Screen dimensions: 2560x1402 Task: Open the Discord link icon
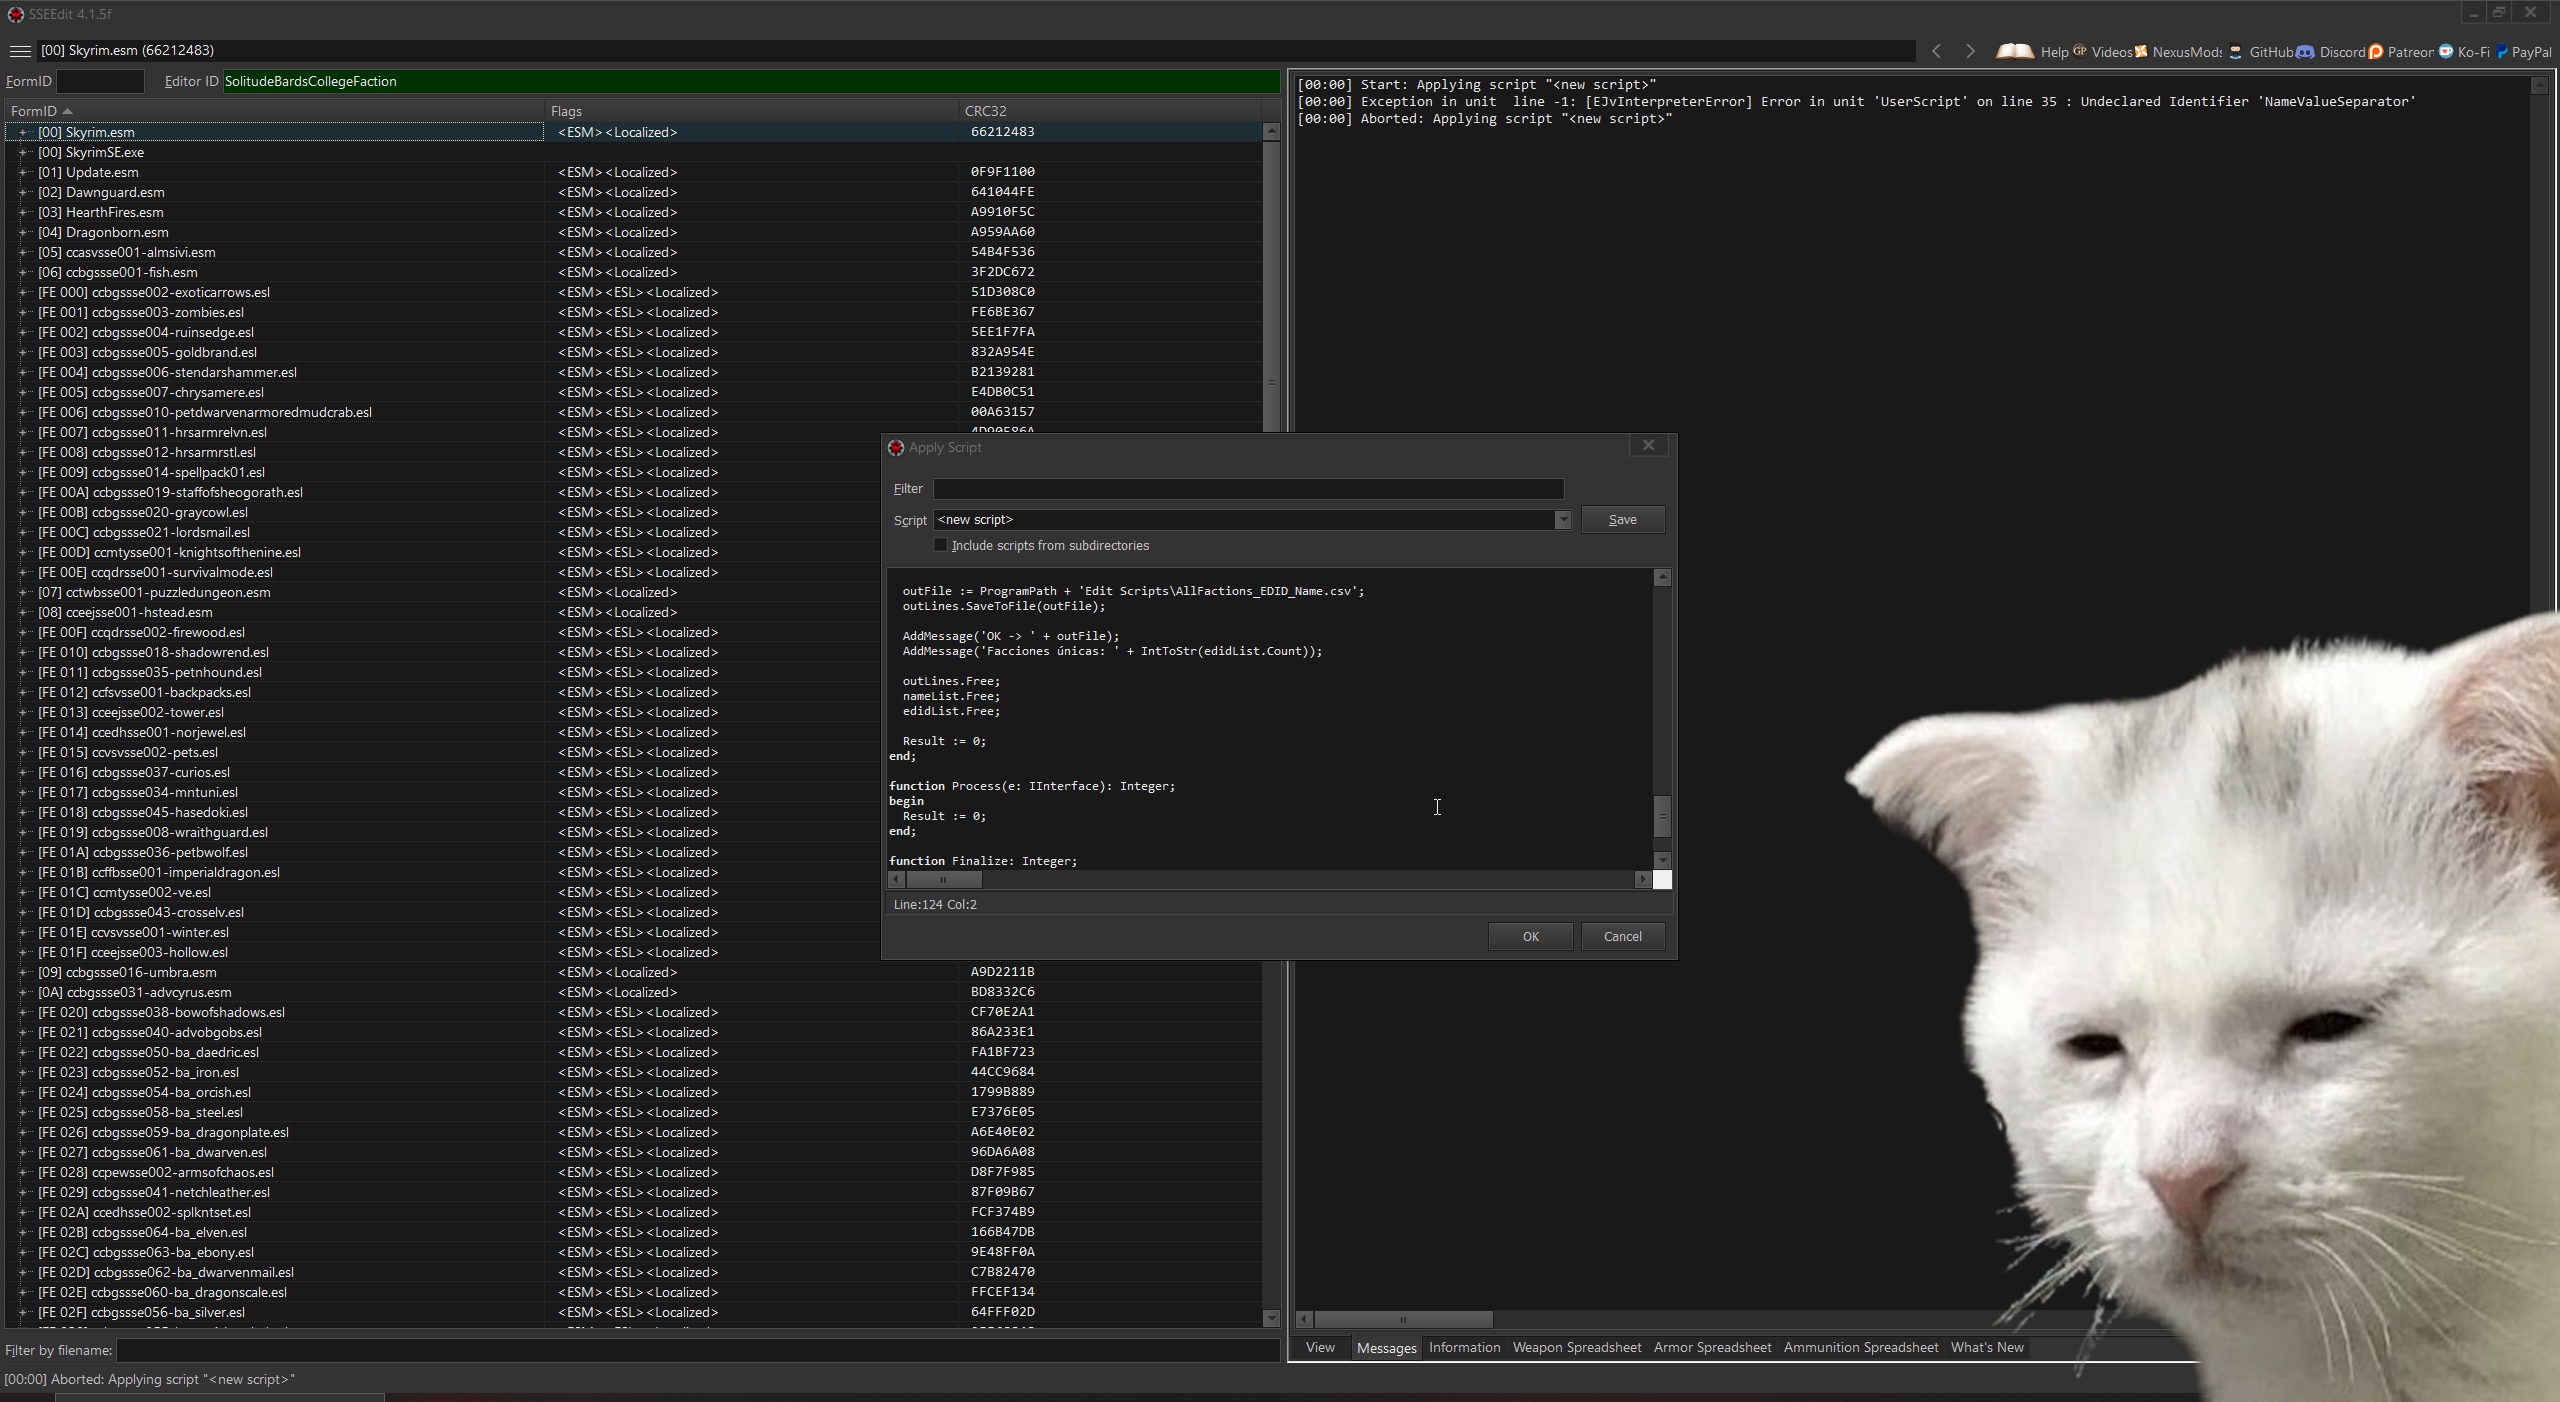(x=2305, y=52)
